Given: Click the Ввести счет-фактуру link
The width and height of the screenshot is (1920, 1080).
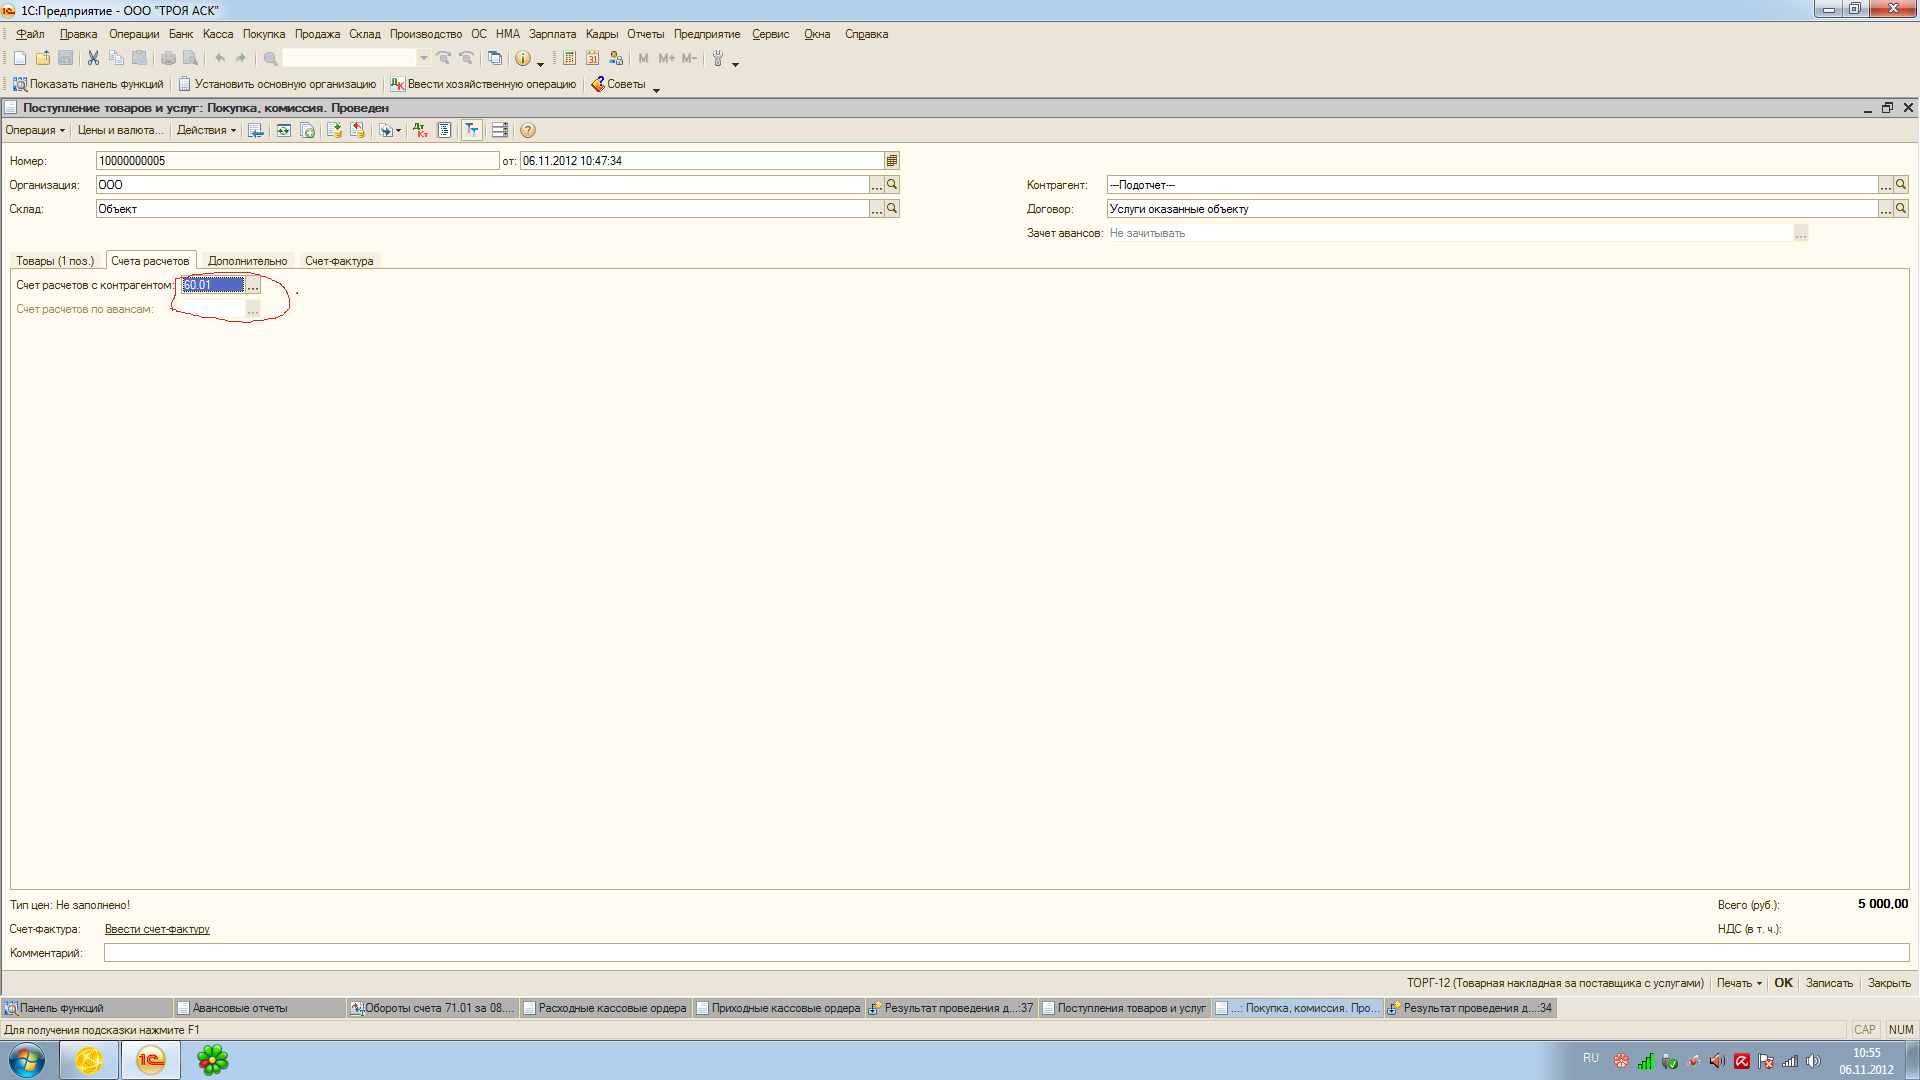Looking at the screenshot, I should tap(157, 929).
